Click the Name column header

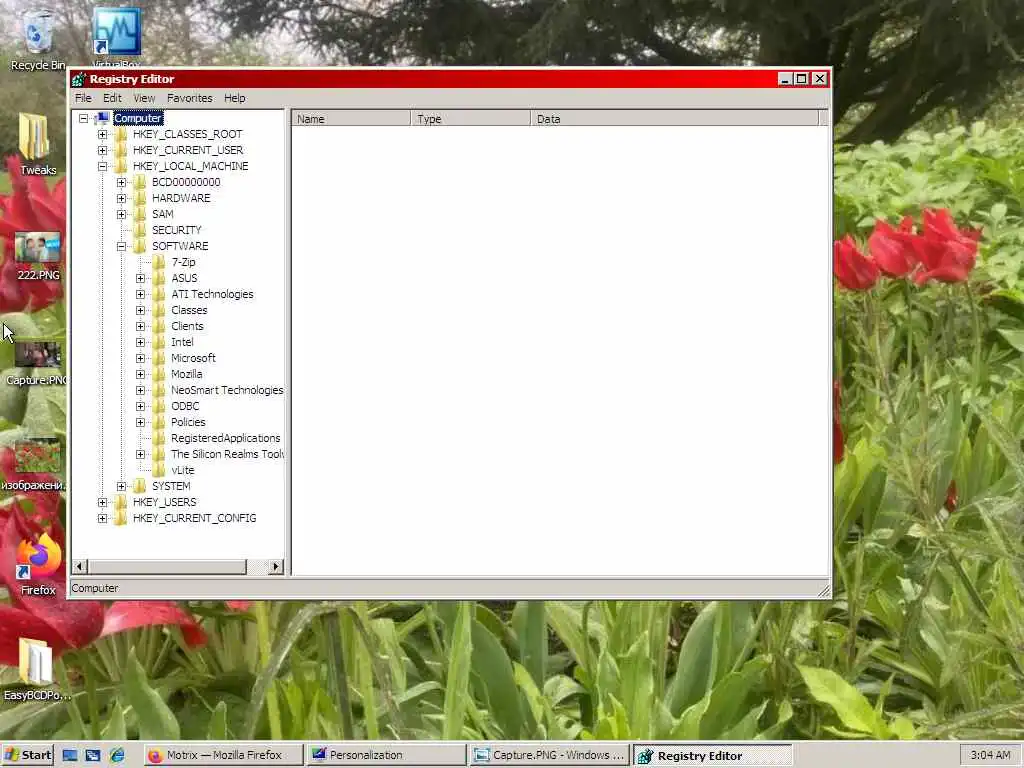click(351, 119)
